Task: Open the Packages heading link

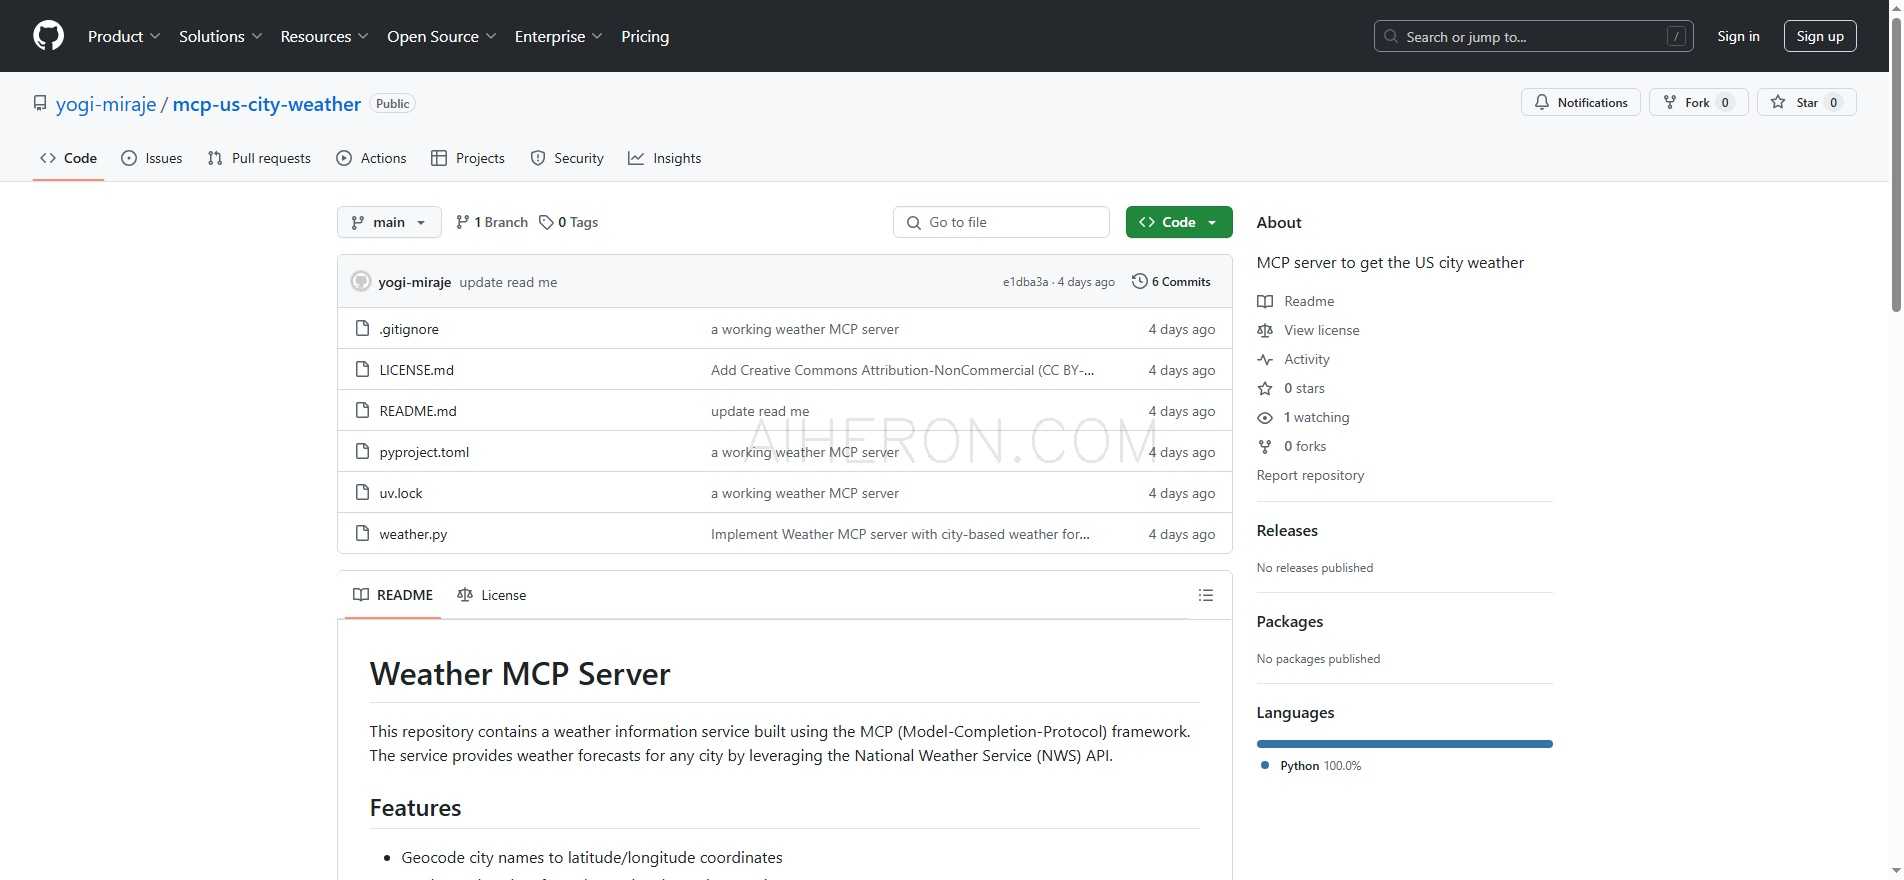Action: [1289, 621]
